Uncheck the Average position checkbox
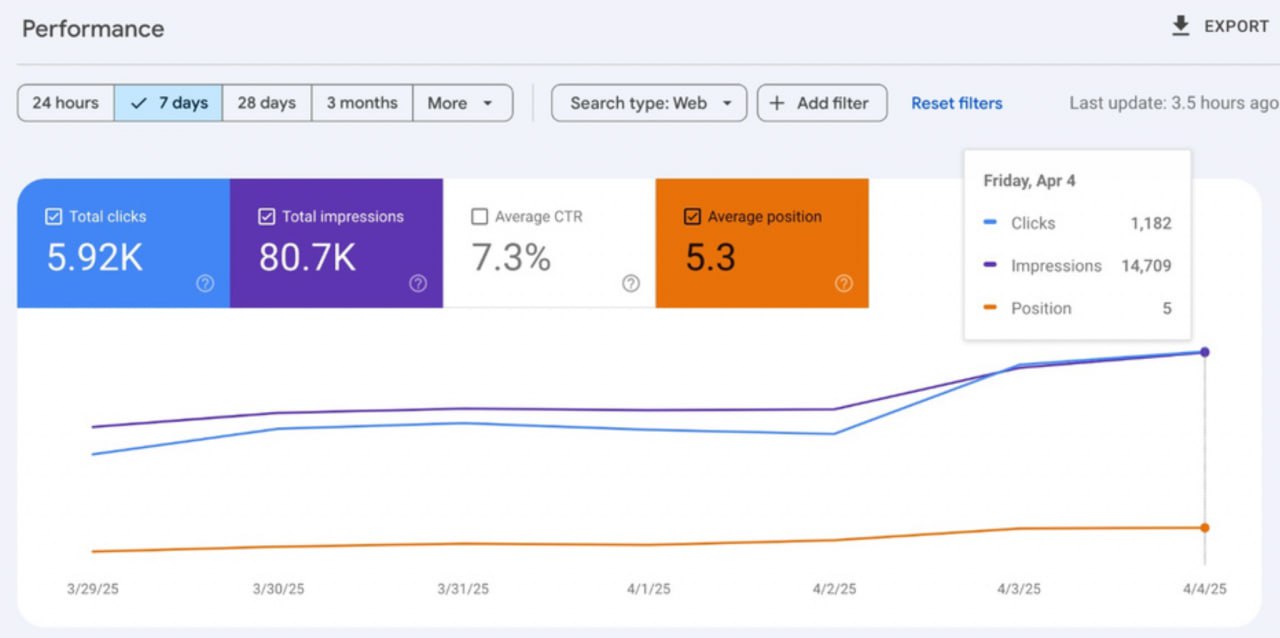 tap(692, 217)
